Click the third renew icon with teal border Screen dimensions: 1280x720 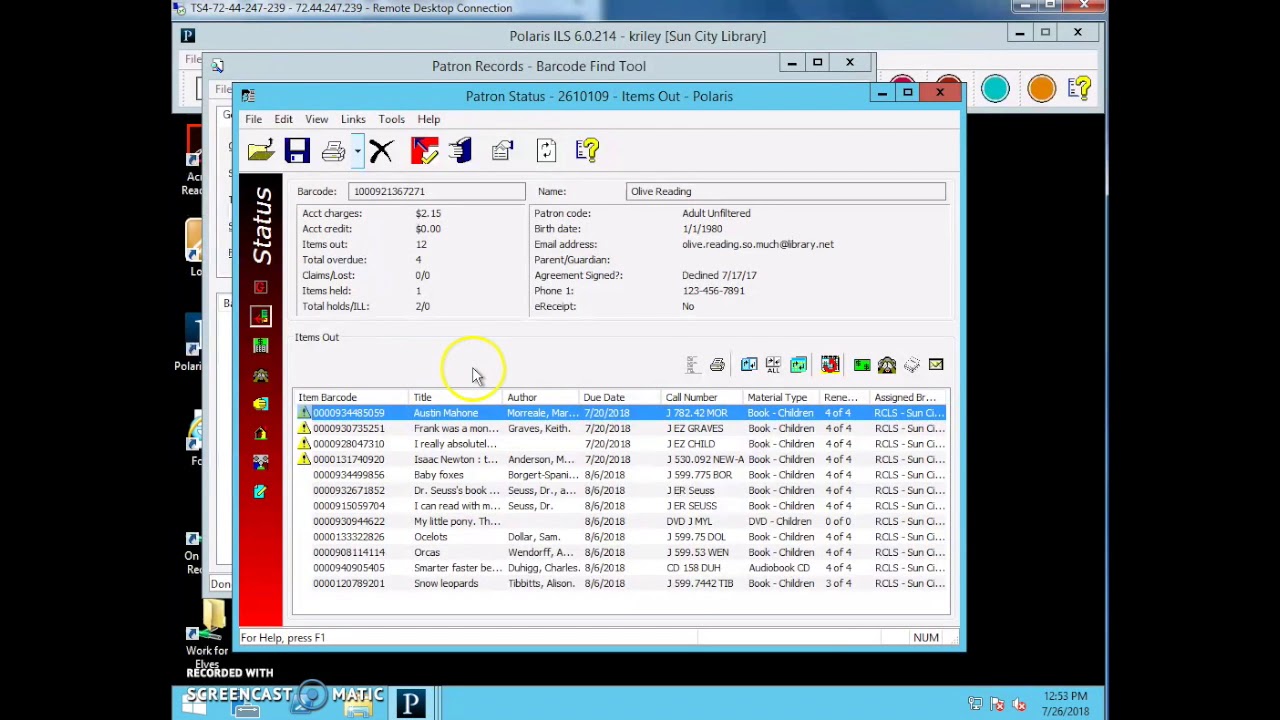coord(798,365)
